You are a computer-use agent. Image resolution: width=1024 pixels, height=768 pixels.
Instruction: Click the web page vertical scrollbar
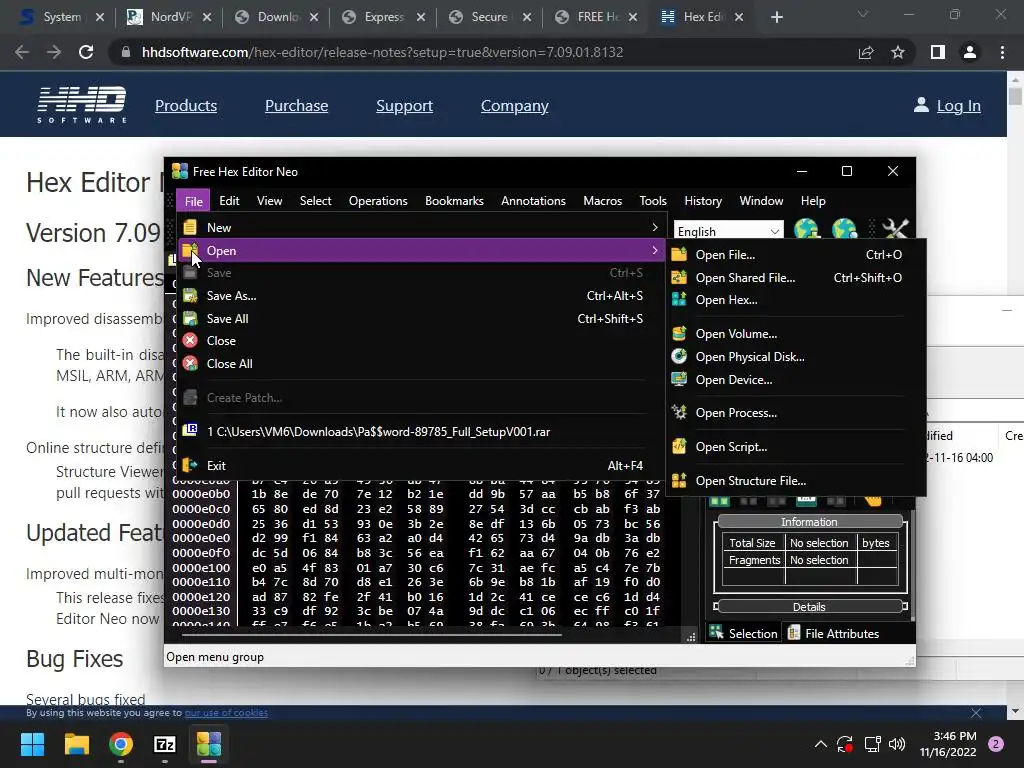tap(1015, 96)
